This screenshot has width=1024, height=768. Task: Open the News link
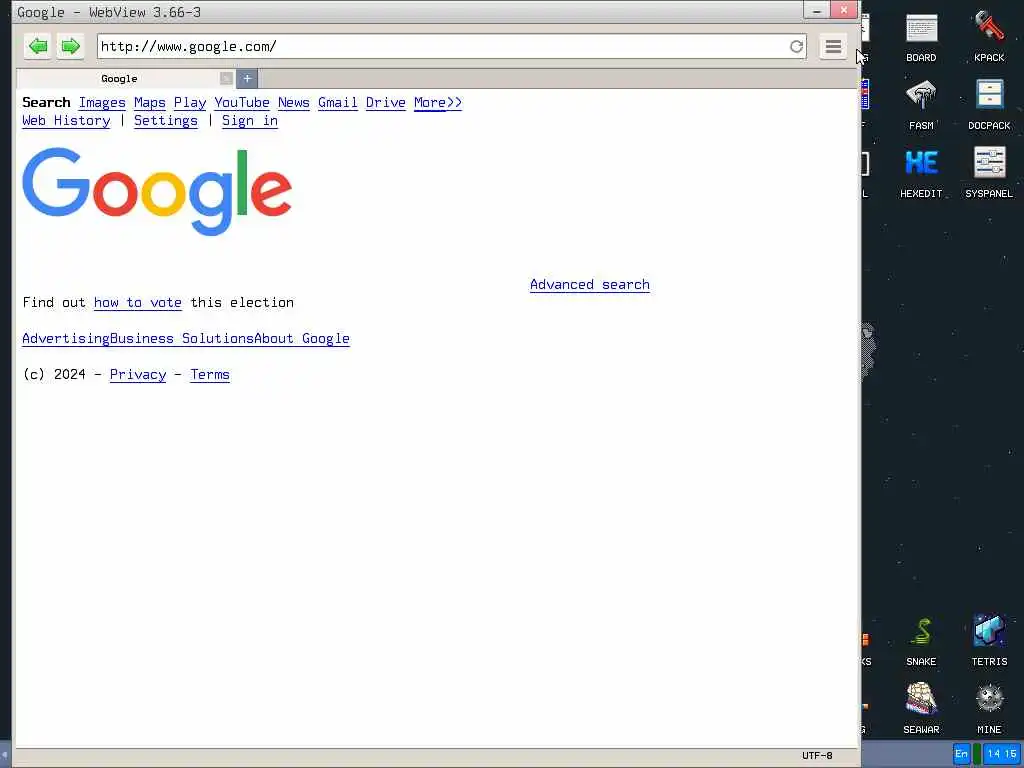[x=294, y=103]
